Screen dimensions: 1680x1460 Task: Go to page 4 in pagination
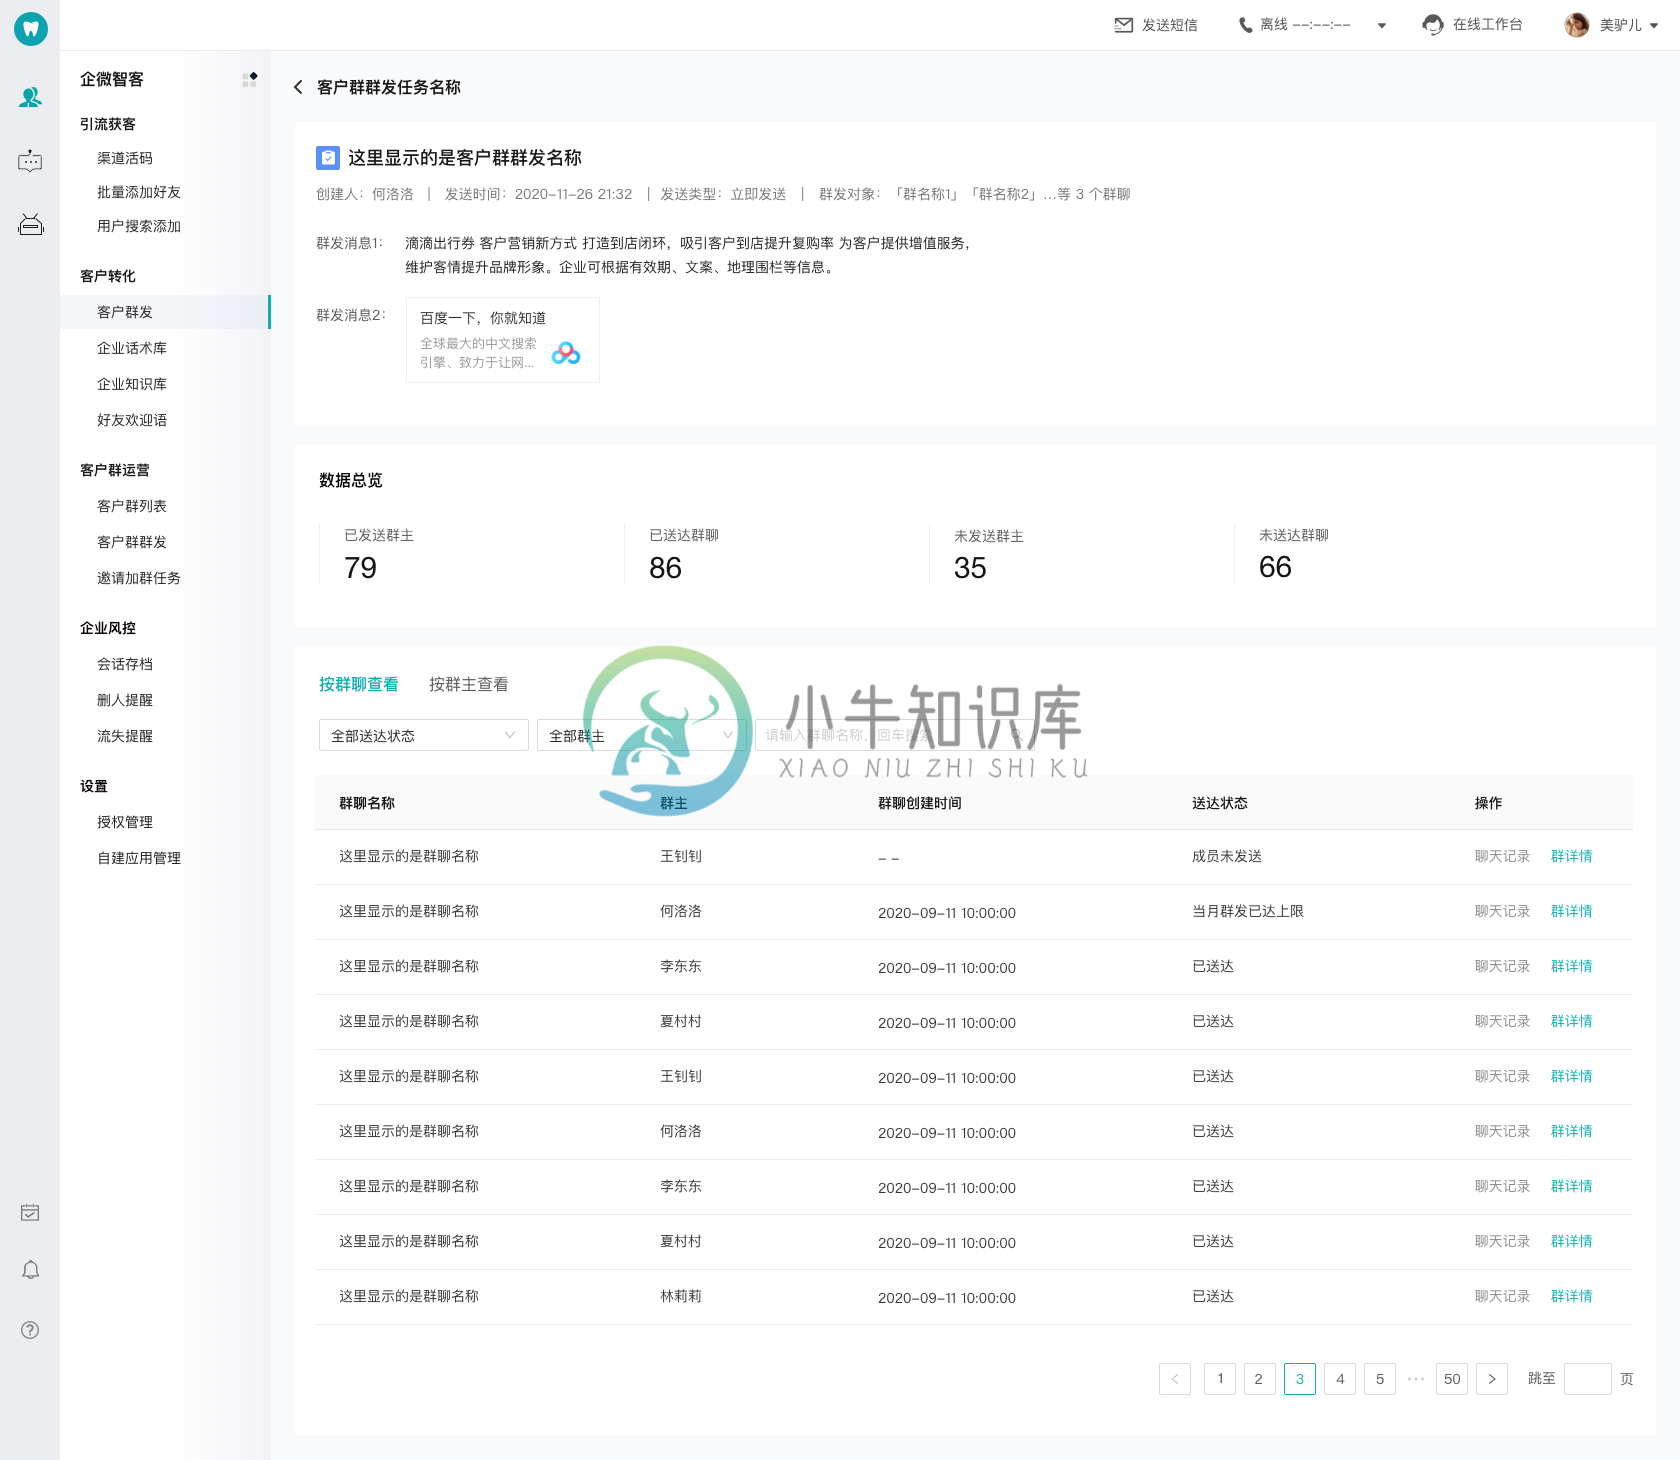point(1340,1379)
